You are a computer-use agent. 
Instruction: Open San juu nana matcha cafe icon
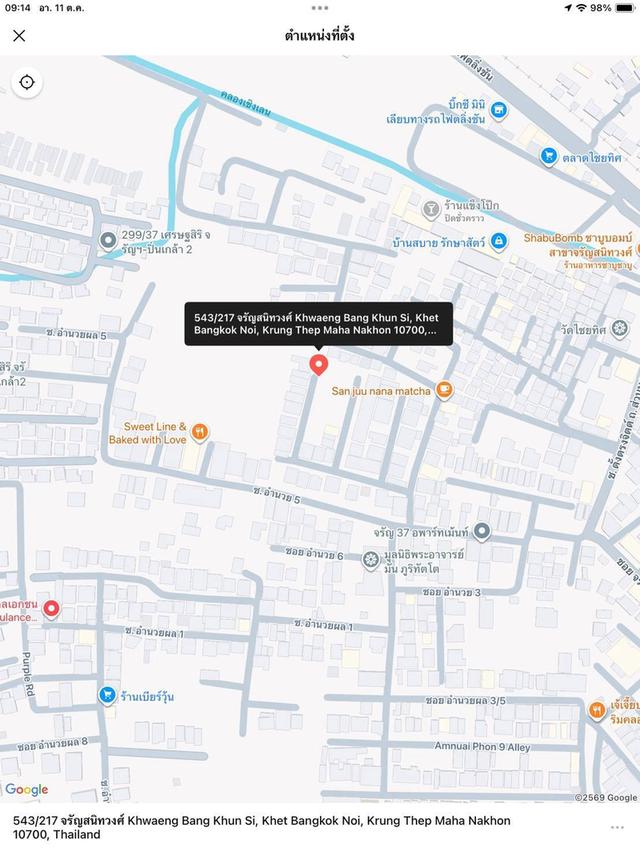(x=444, y=390)
